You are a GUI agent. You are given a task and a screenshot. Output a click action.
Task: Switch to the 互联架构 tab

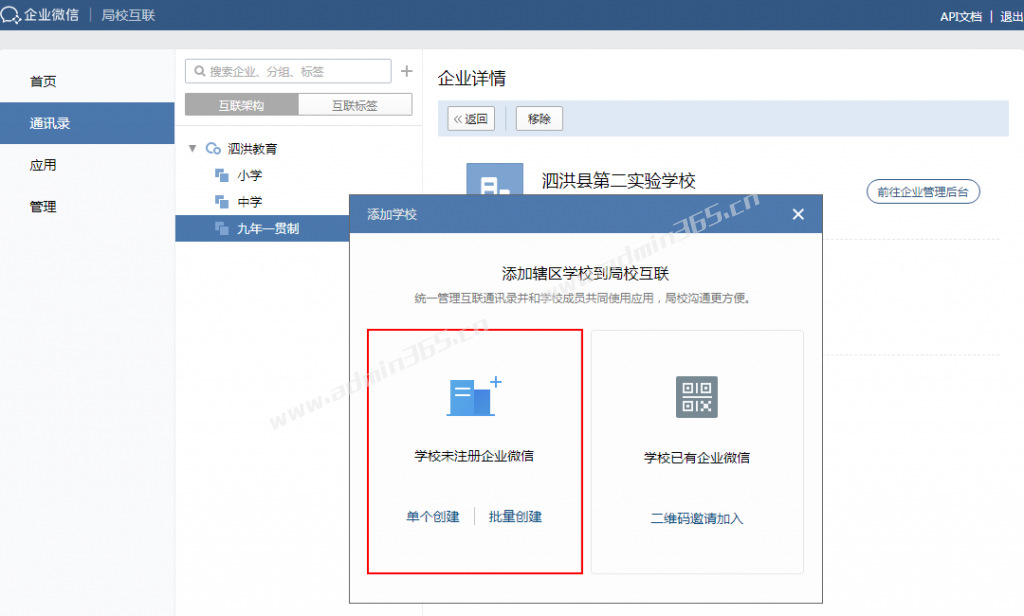pyautogui.click(x=242, y=105)
